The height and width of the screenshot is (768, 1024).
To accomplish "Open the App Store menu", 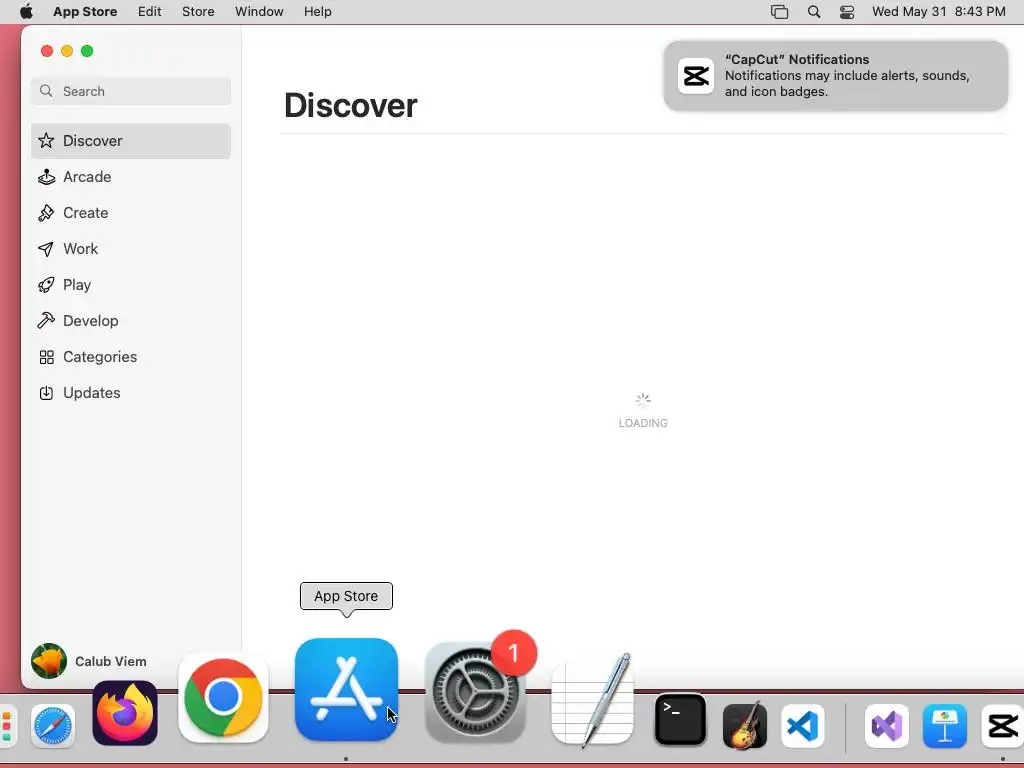I will (x=85, y=12).
